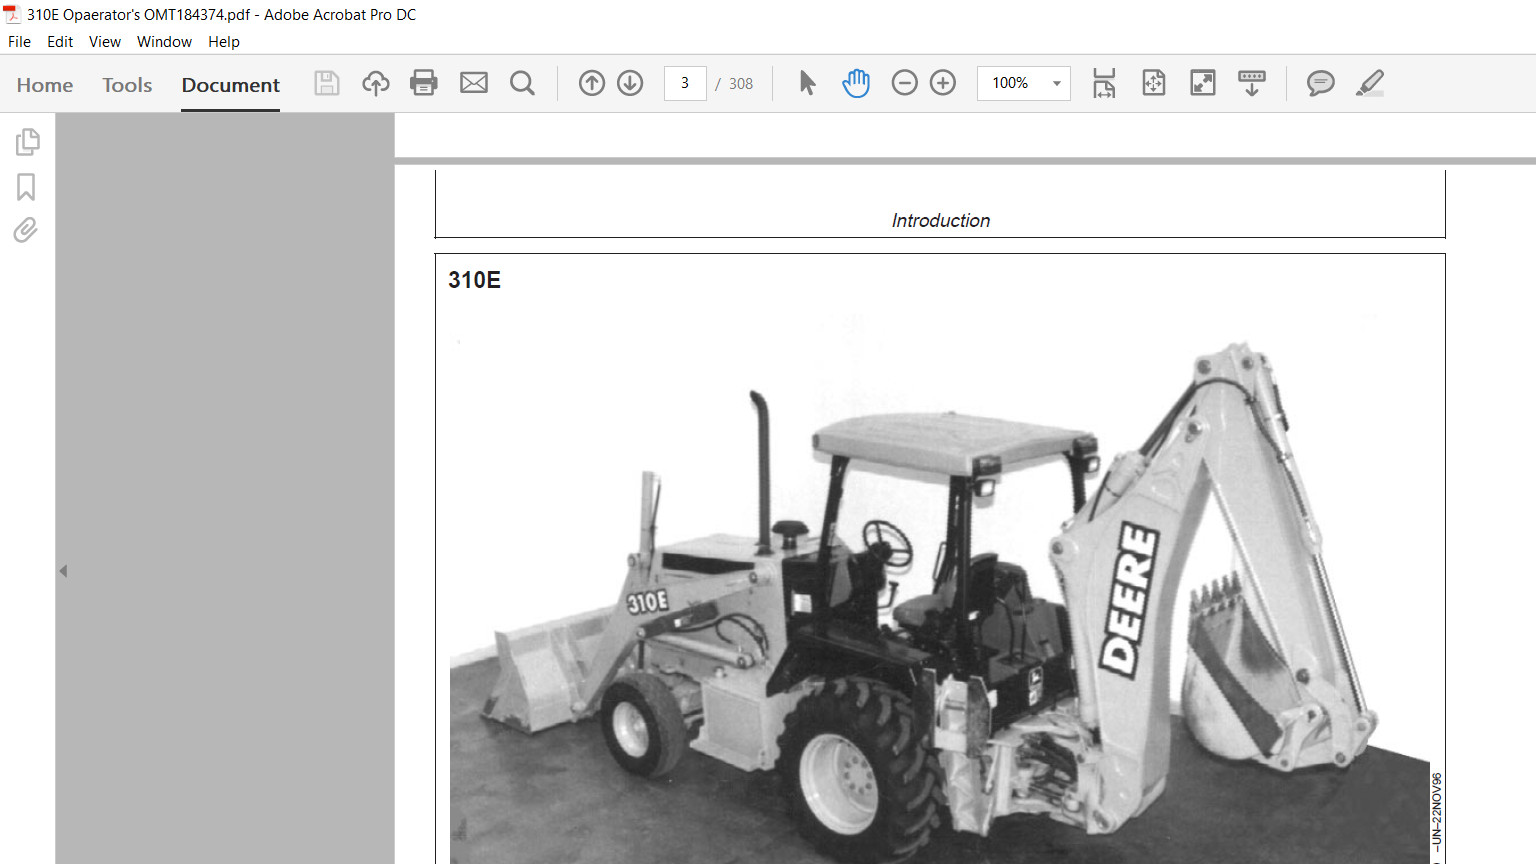Click the Read mode keyboard-arrow icon

coord(1252,83)
